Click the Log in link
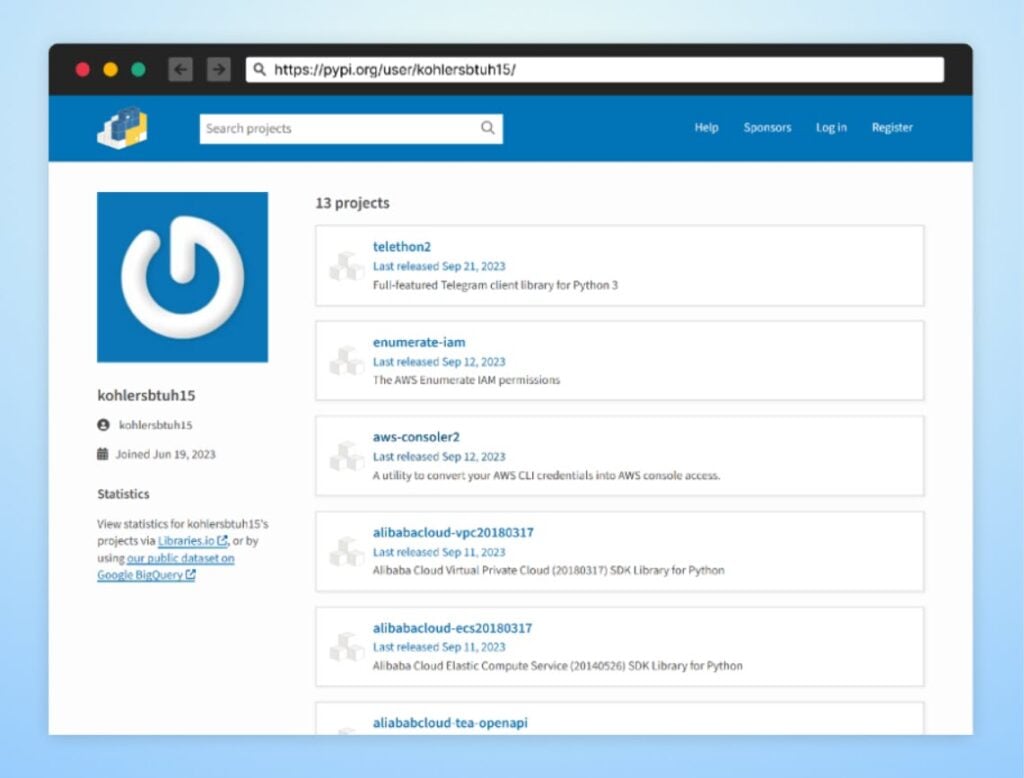Viewport: 1024px width, 778px height. (831, 128)
